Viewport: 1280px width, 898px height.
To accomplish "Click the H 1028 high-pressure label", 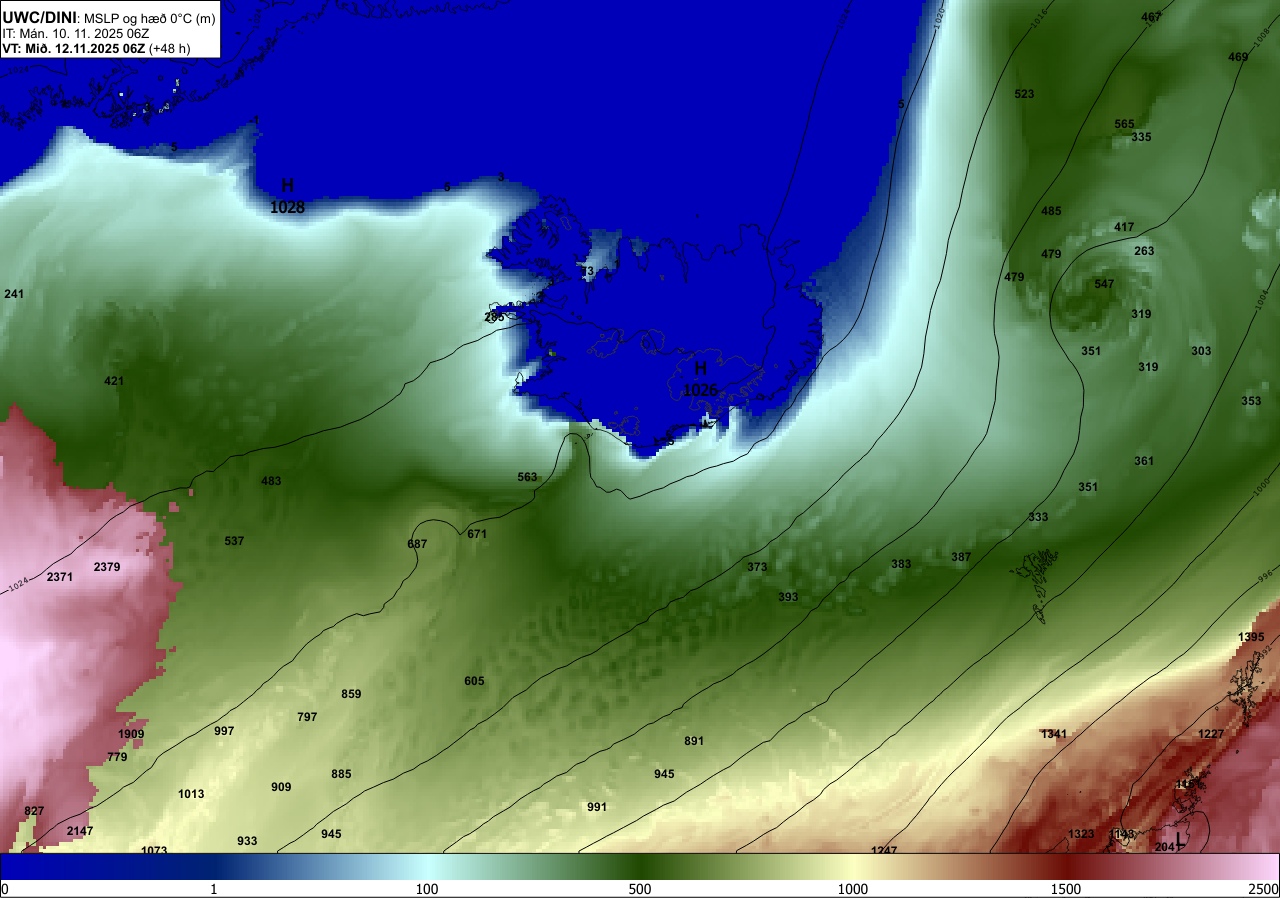I will [x=287, y=196].
